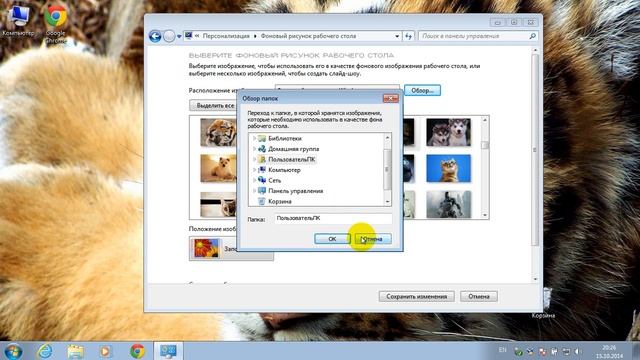The height and width of the screenshot is (360, 640).
Task: Expand the Компьютер tree node
Action: click(254, 170)
